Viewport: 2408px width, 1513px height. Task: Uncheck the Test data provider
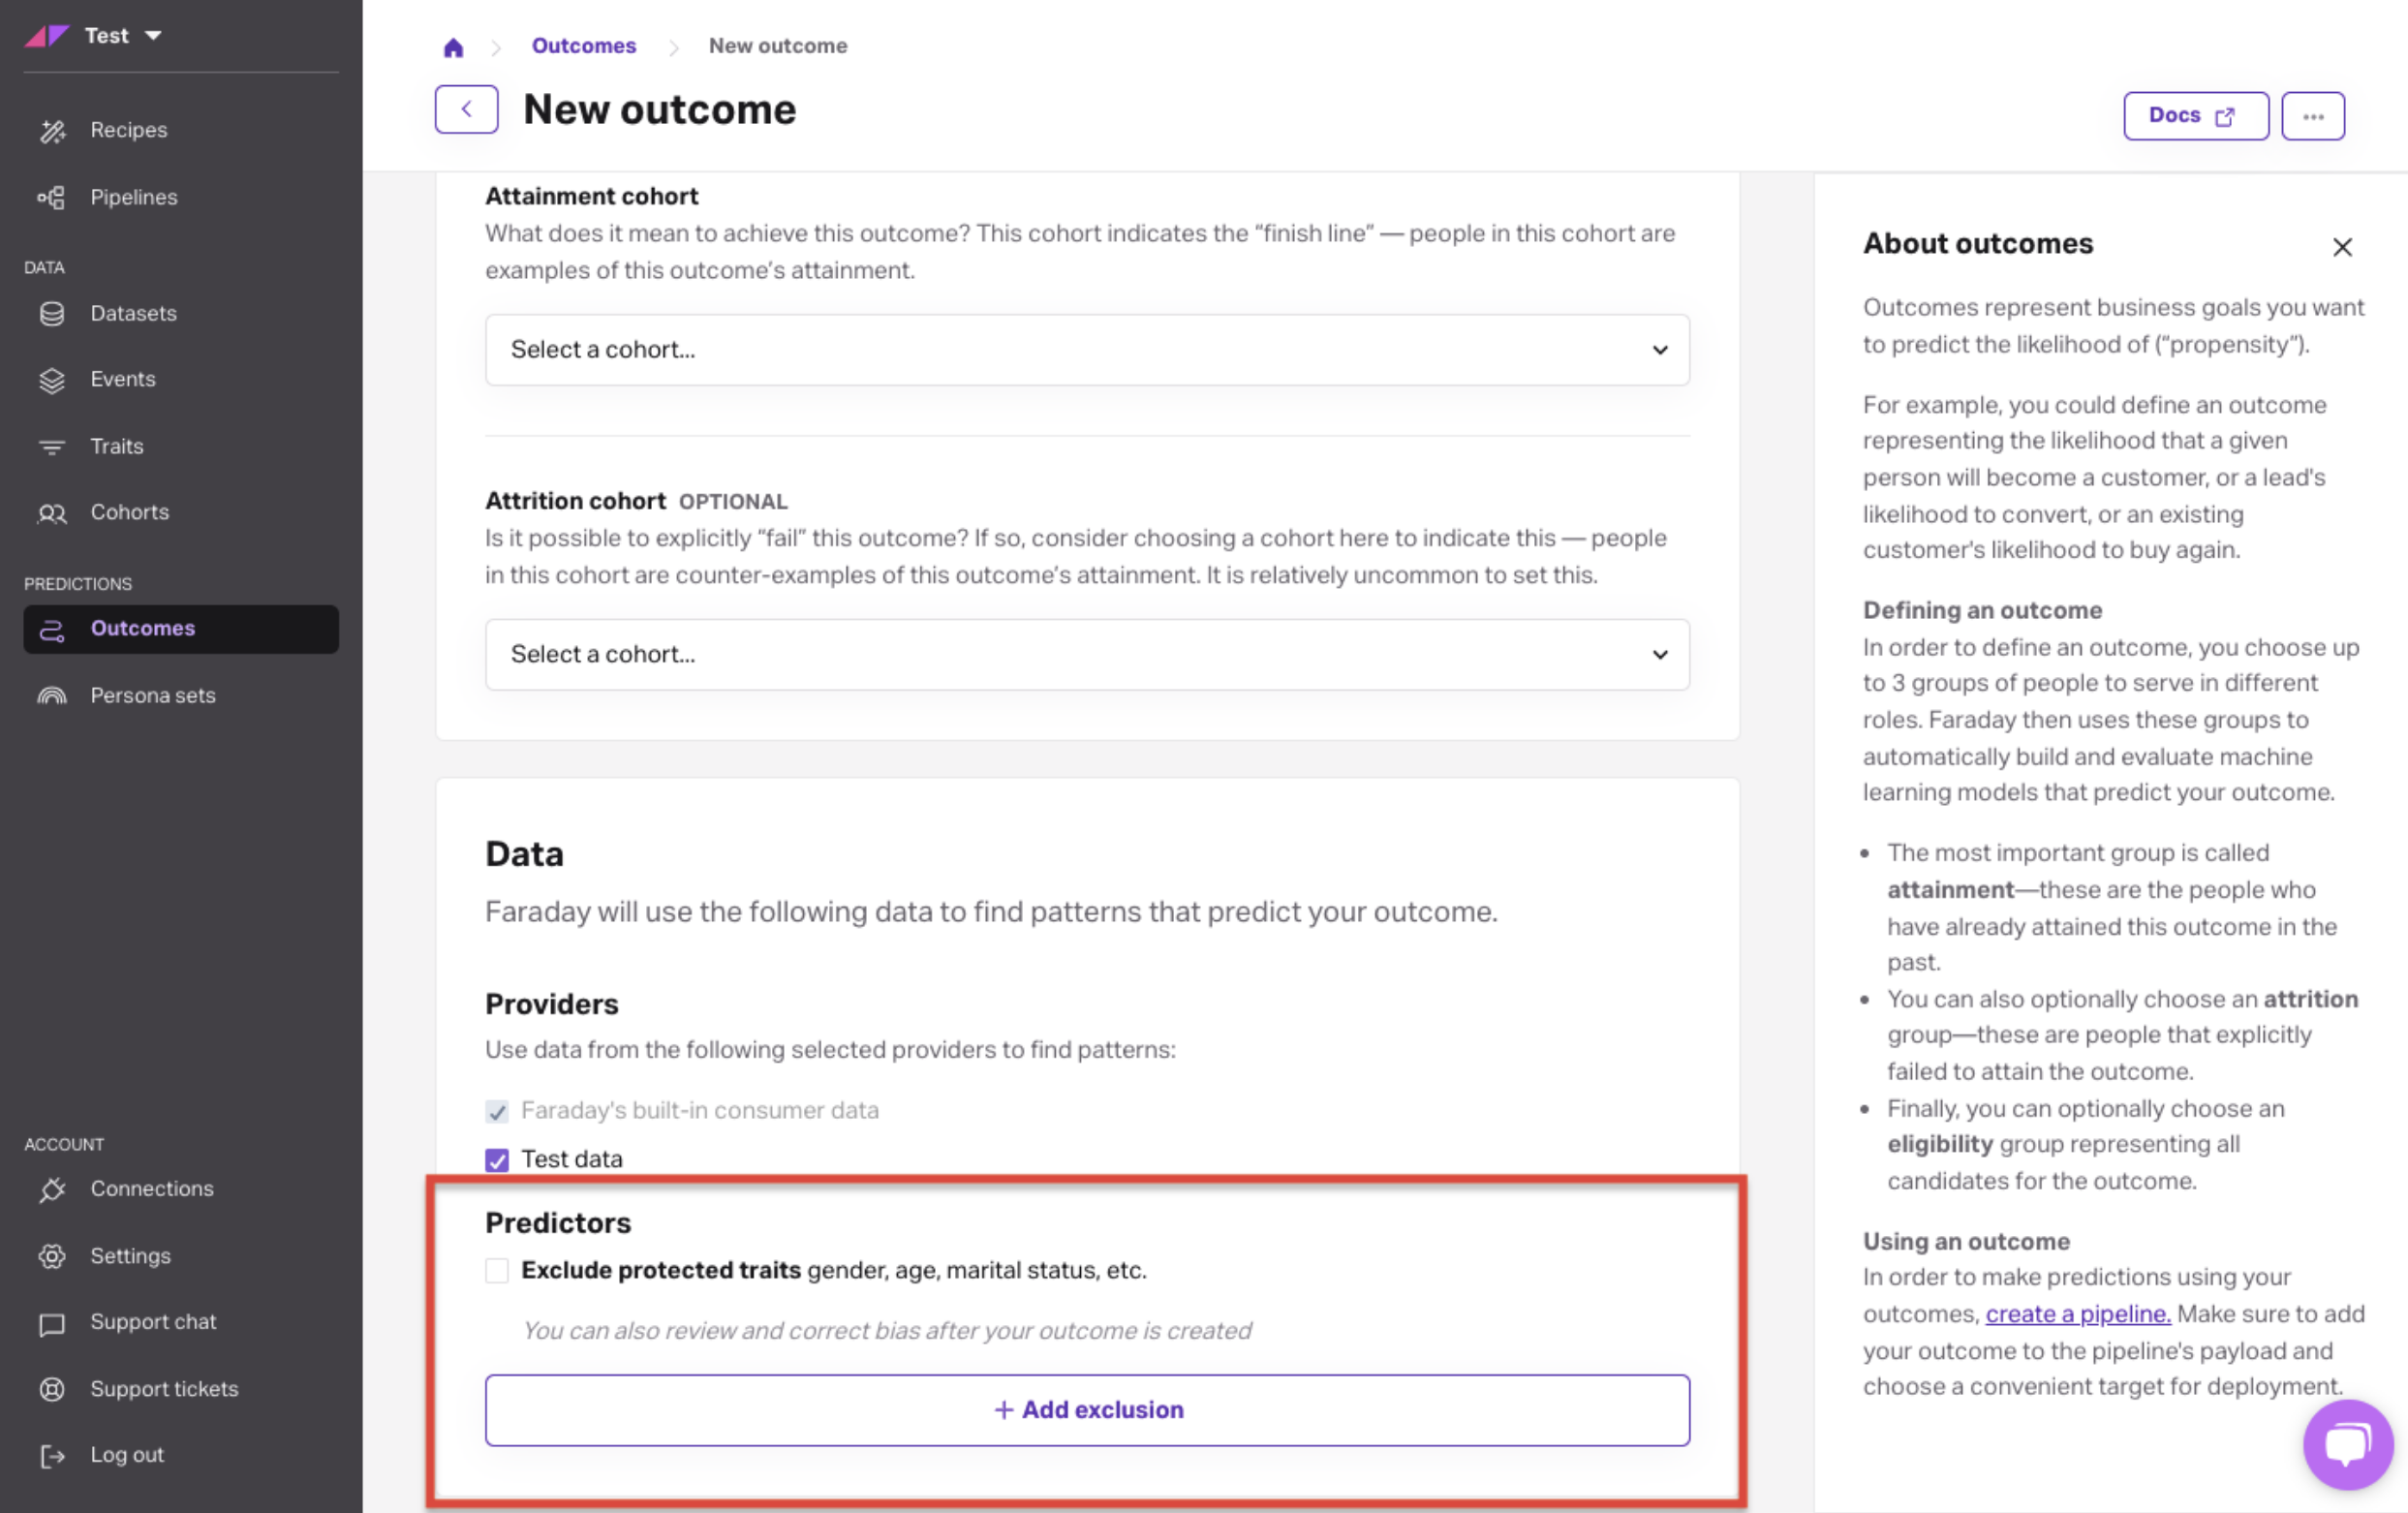[497, 1160]
